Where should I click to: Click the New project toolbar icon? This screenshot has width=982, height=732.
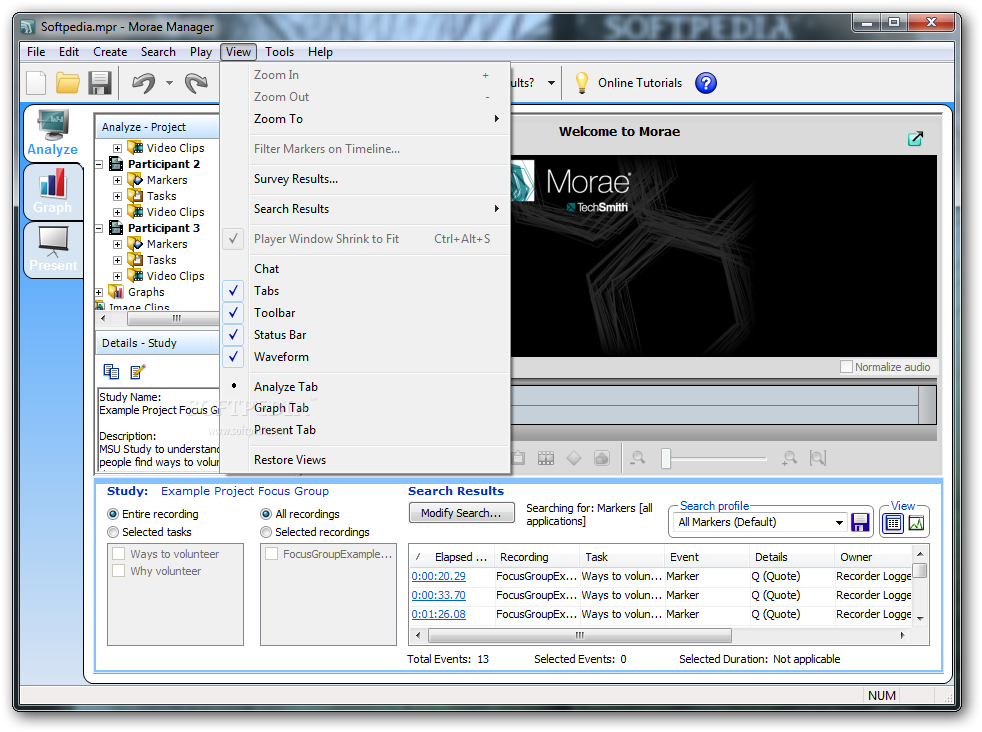pyautogui.click(x=36, y=83)
